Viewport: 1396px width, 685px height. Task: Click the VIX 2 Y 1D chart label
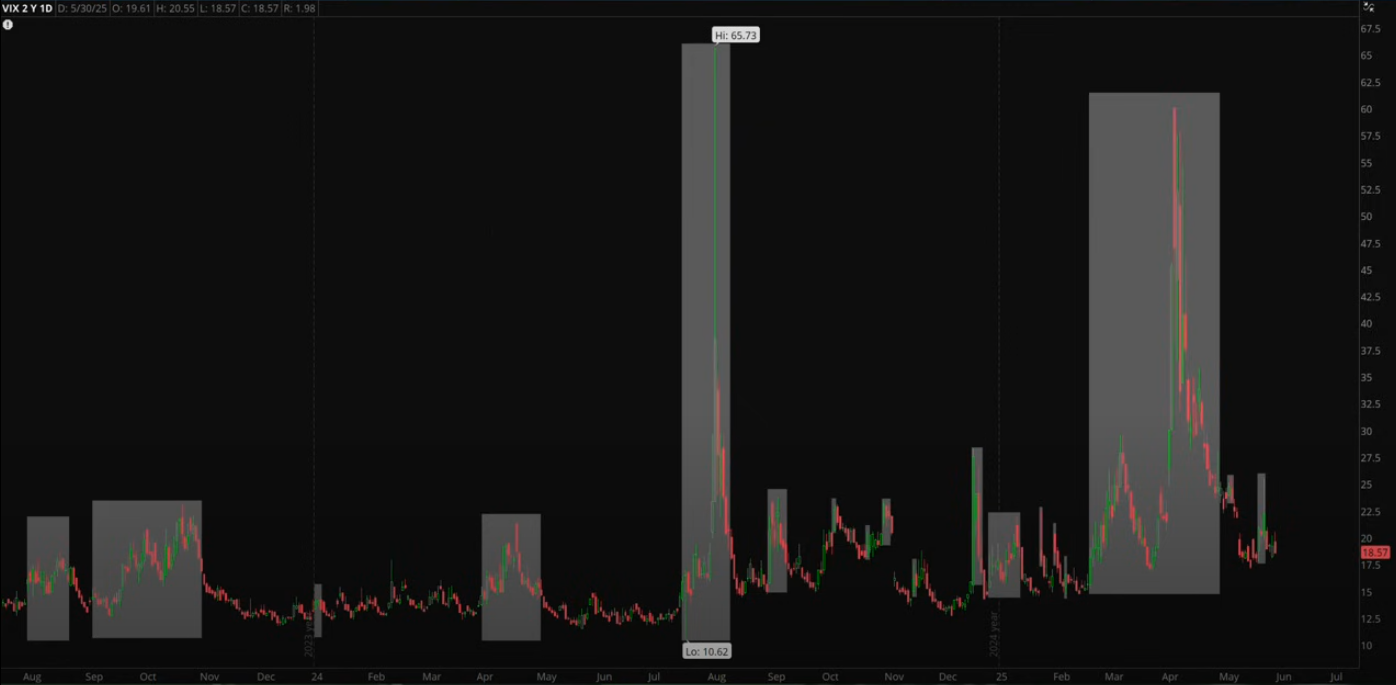27,8
